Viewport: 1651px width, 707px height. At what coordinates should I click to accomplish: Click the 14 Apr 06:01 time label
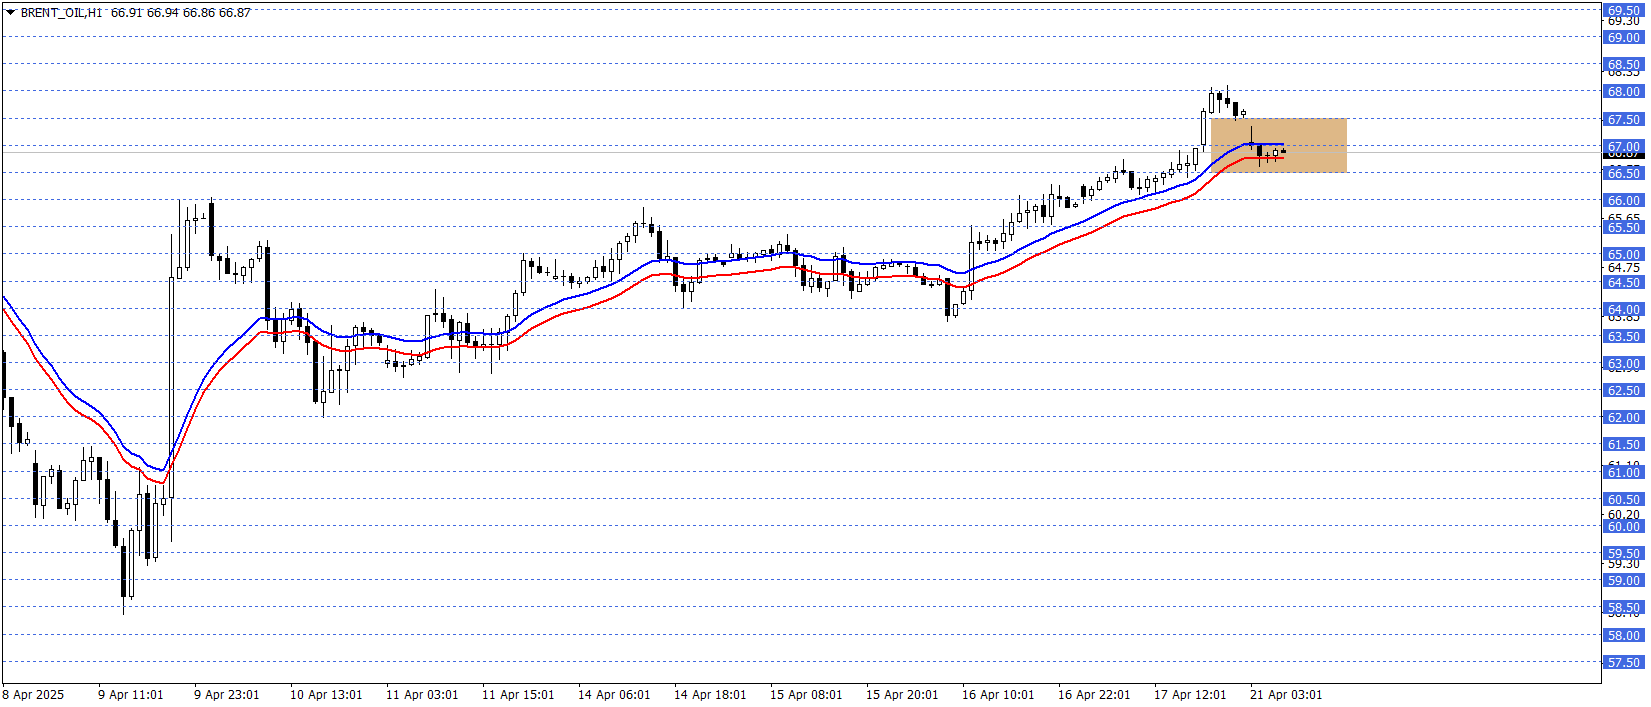click(x=614, y=695)
